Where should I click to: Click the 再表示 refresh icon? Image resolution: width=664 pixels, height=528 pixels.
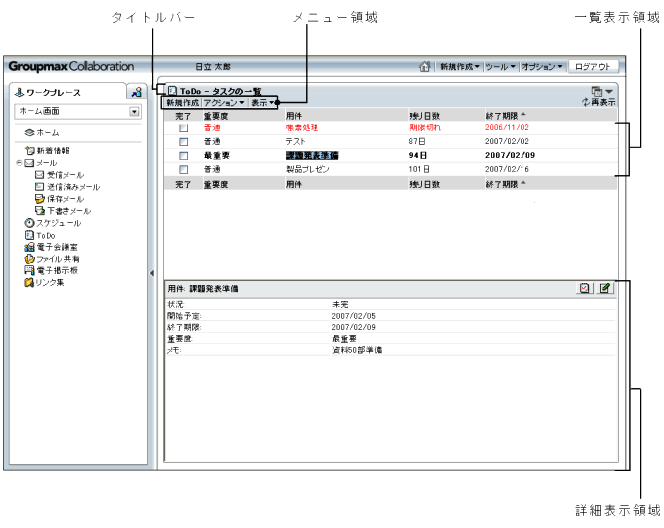599,102
